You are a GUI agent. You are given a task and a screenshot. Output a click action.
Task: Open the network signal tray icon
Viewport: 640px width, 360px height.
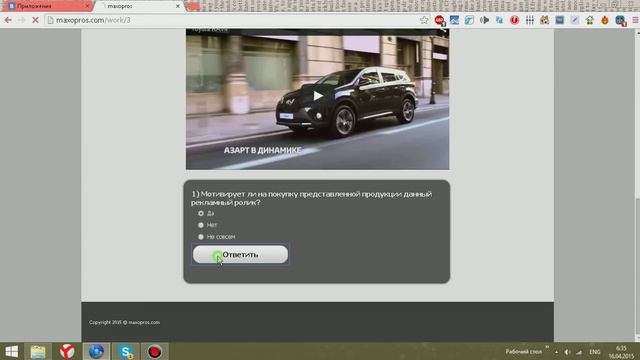coord(579,352)
